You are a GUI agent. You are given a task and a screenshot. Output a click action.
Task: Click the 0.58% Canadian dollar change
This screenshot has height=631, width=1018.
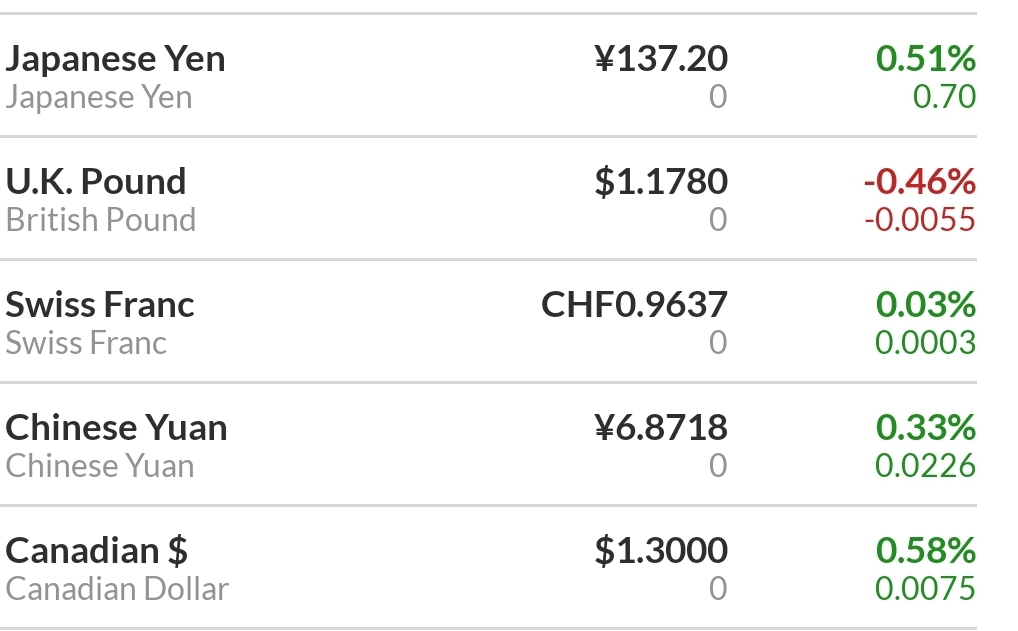[925, 551]
